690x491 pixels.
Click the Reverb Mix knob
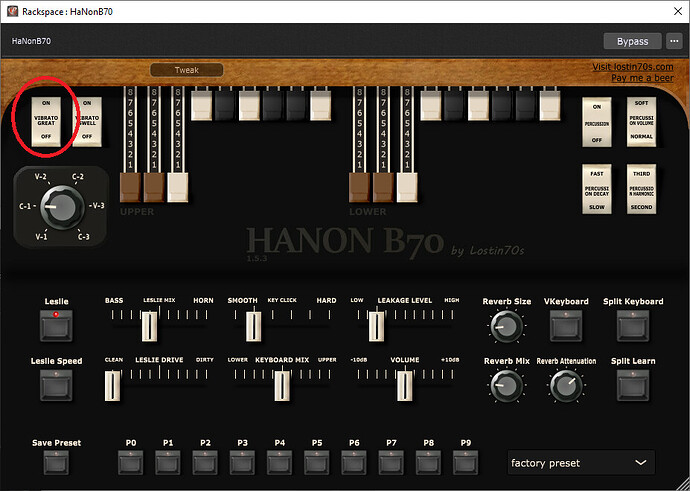[506, 385]
